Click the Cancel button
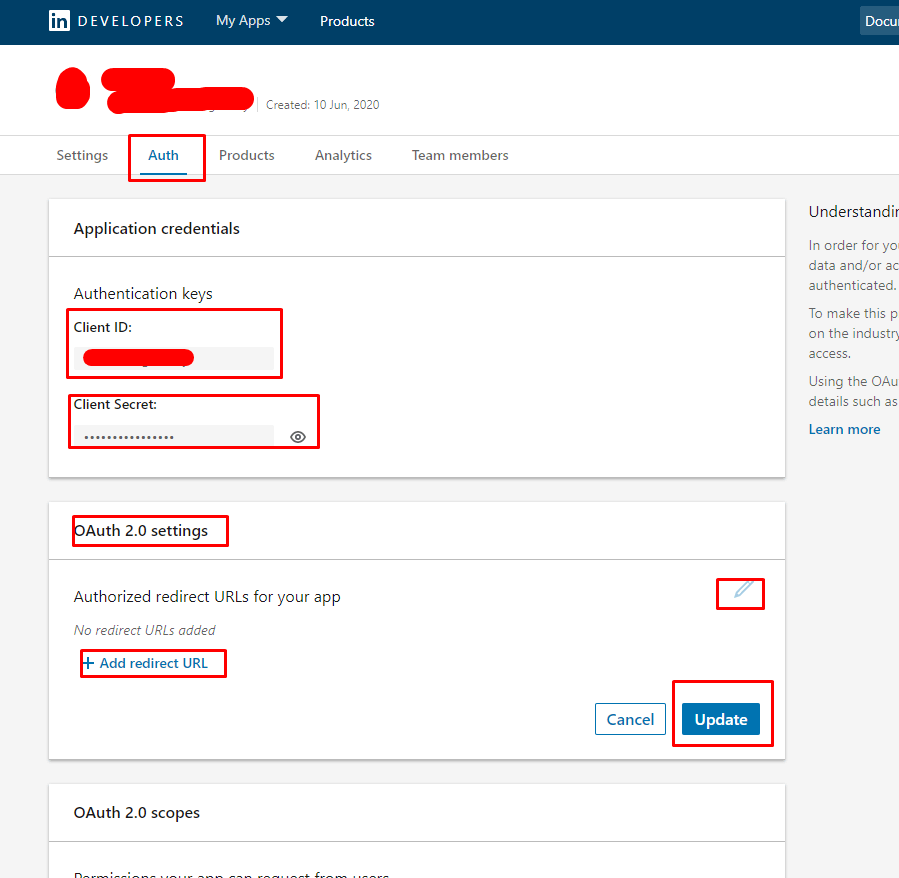899x878 pixels. tap(630, 719)
